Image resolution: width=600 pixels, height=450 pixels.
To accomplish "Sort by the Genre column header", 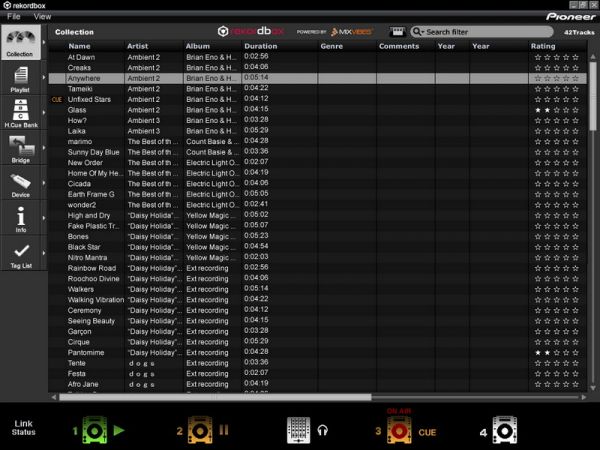I will pyautogui.click(x=332, y=46).
